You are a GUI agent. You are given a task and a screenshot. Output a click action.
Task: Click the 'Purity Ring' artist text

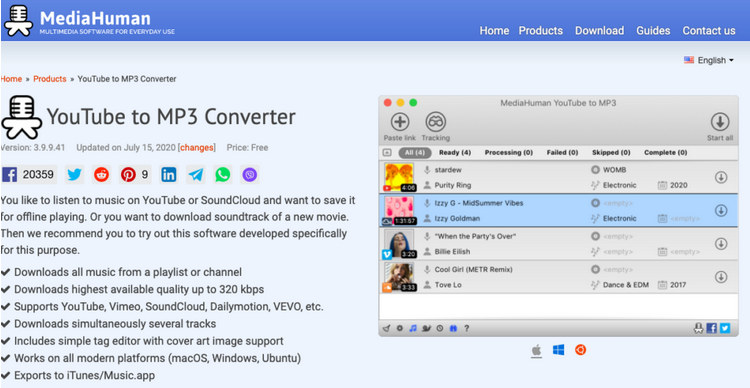point(452,185)
